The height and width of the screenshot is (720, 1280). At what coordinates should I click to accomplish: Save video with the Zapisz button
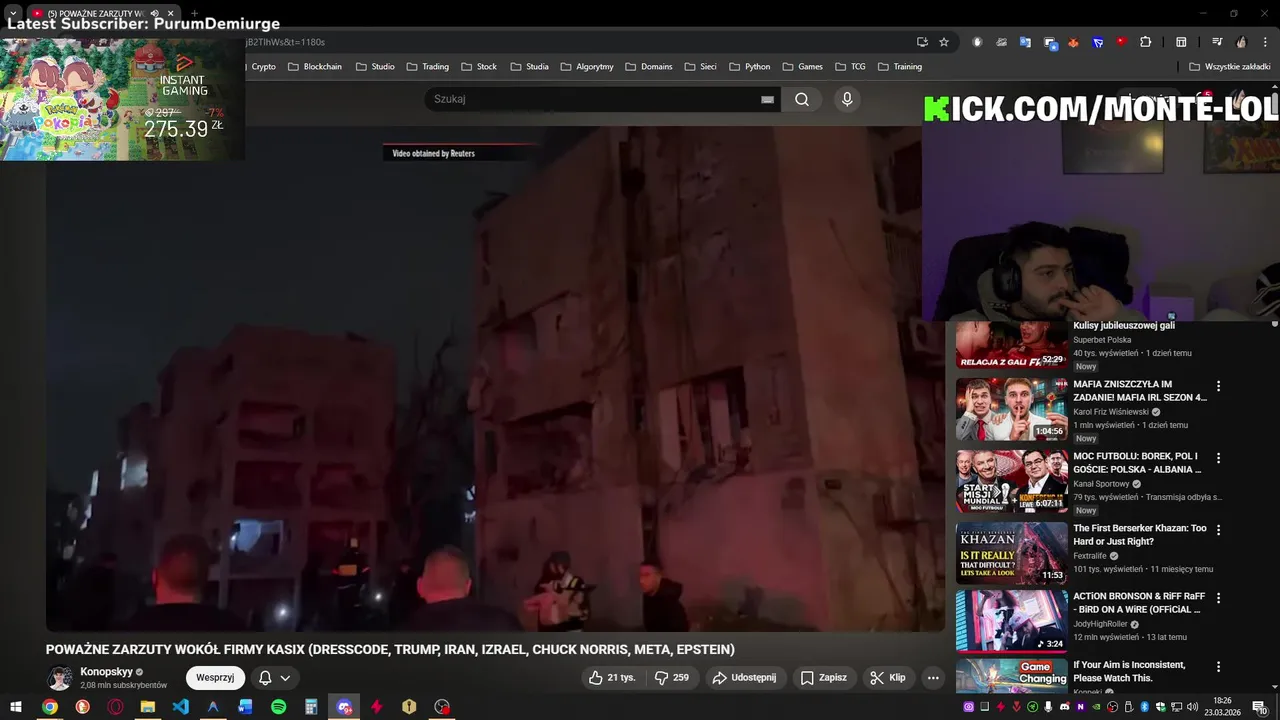pyautogui.click(x=824, y=677)
